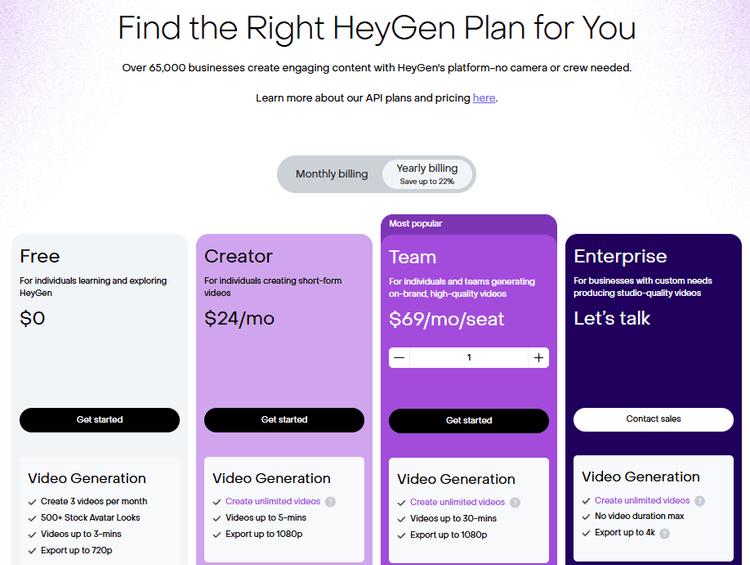
Task: Increase Team seat count with plus button
Action: tap(538, 357)
